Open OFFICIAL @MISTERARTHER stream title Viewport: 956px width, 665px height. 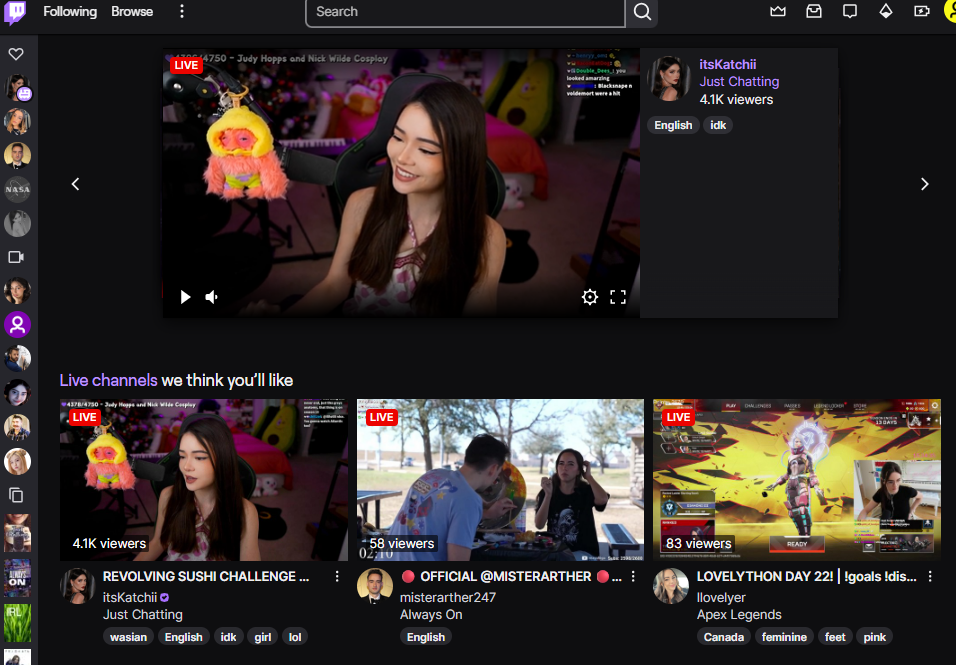[512, 577]
